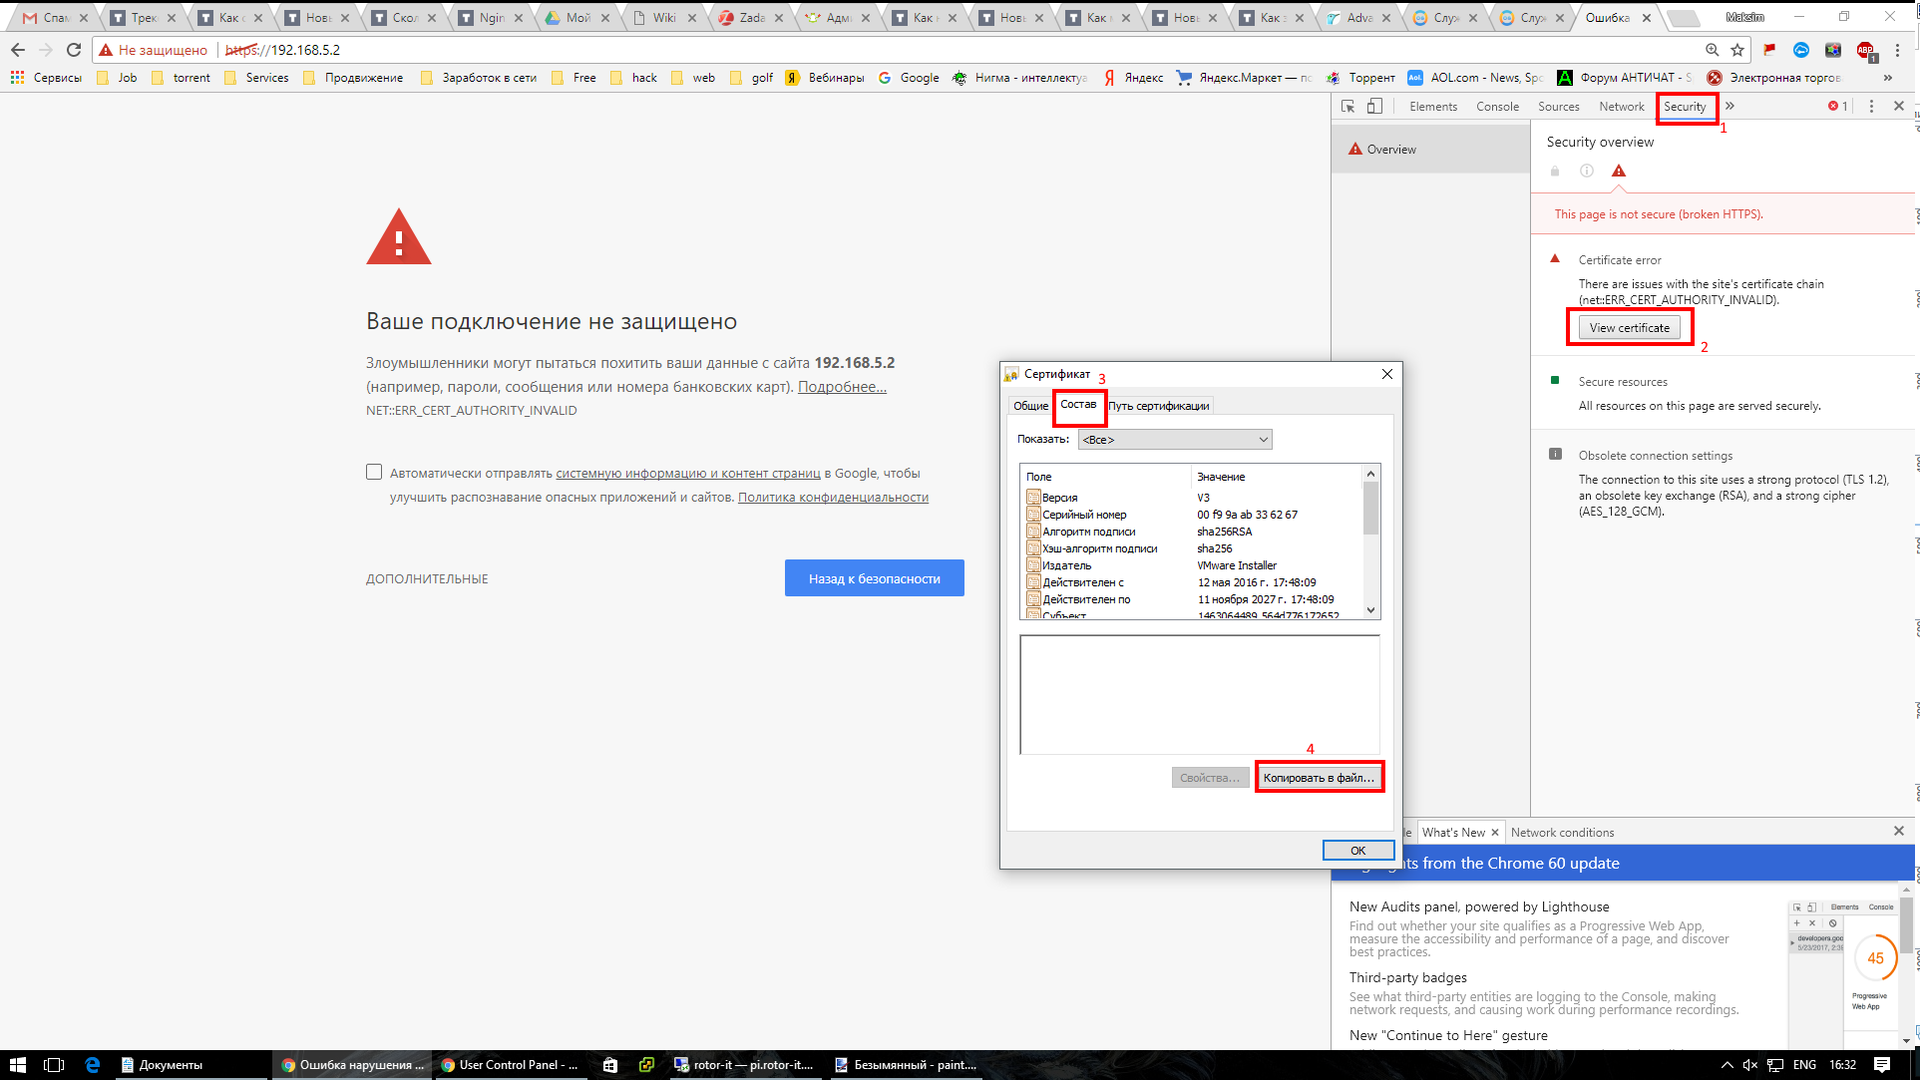Open the Google bookmark
Image resolution: width=1920 pixels, height=1080 pixels.
(x=909, y=77)
